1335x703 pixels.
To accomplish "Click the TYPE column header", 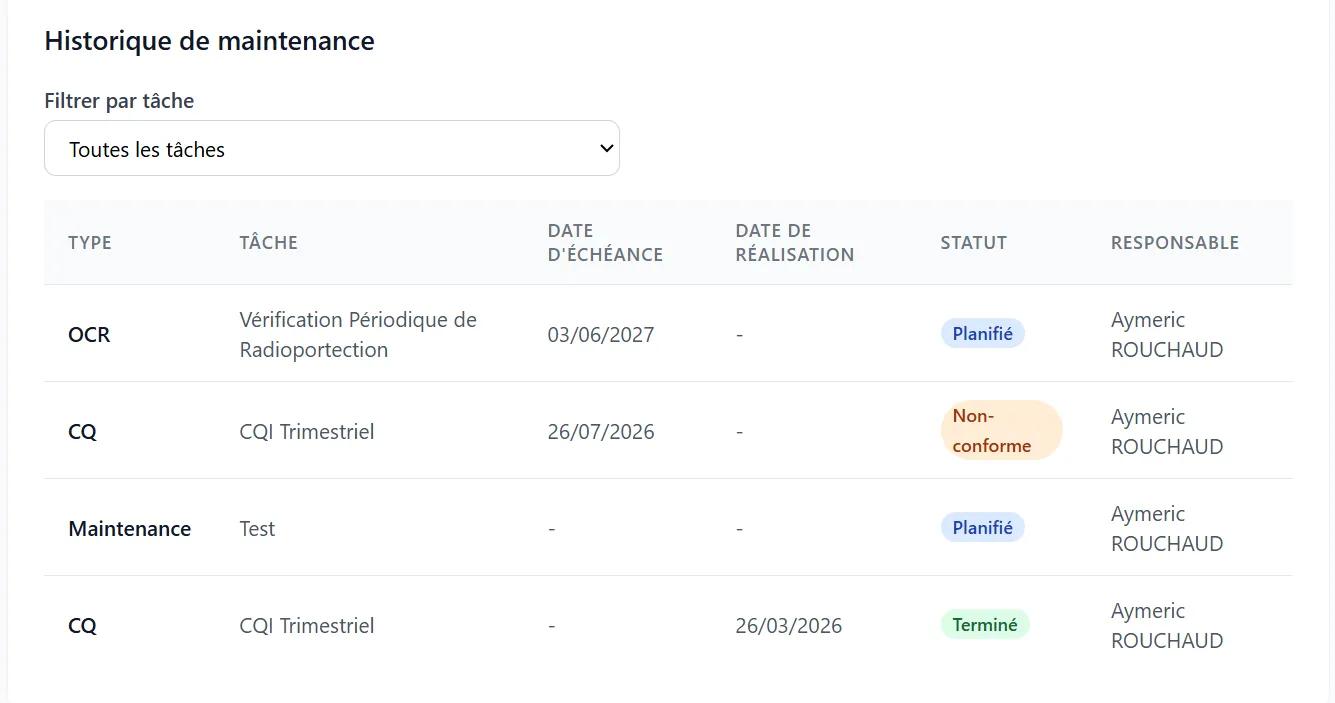I will [x=90, y=243].
